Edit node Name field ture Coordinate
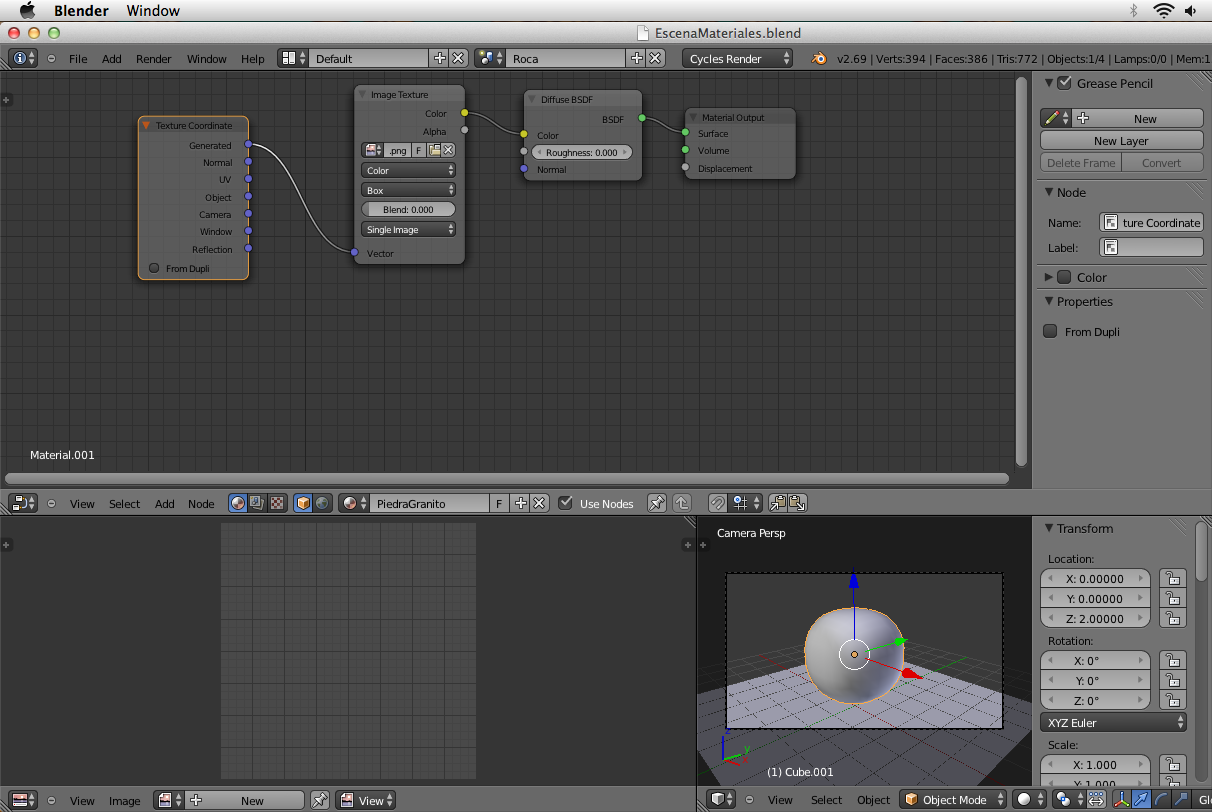The image size is (1212, 812). pos(1152,222)
